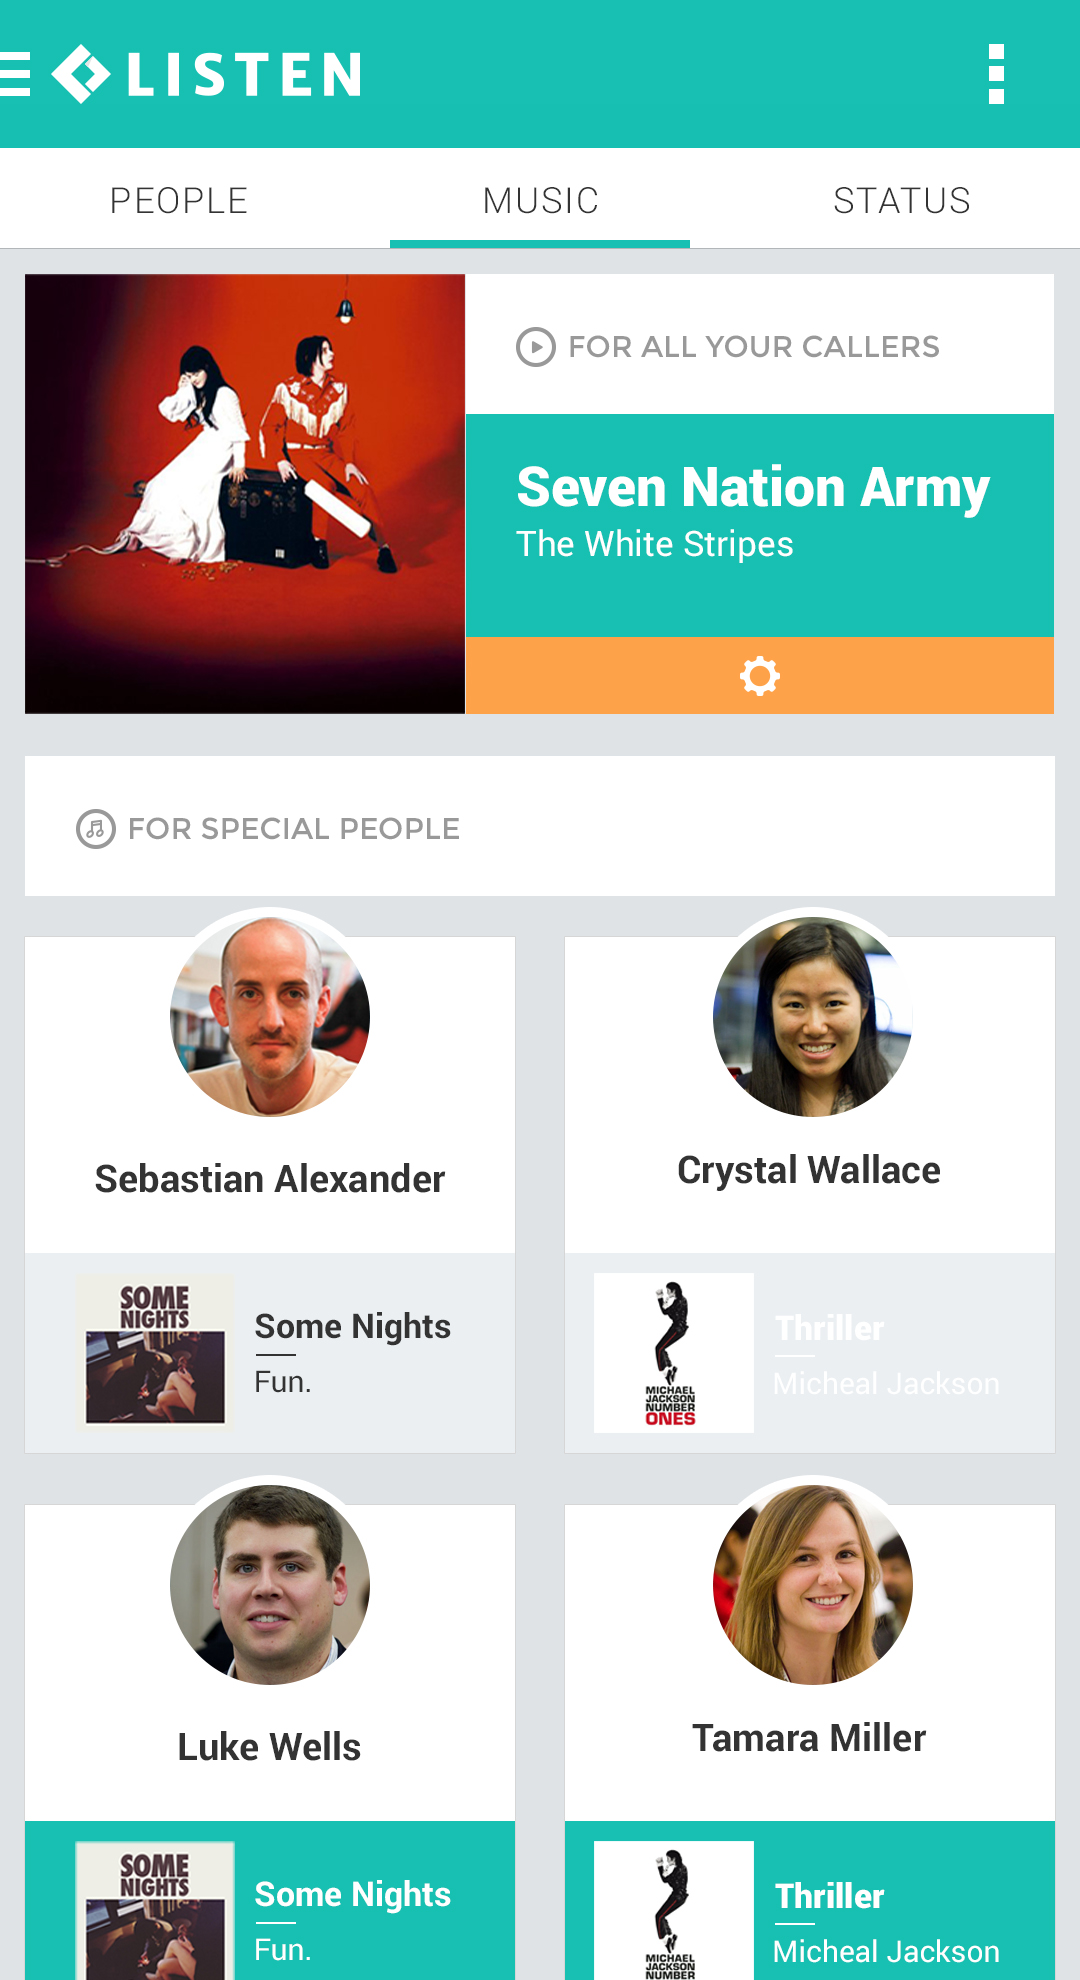Tap the music note icon for special people
1080x1980 pixels.
click(x=96, y=829)
